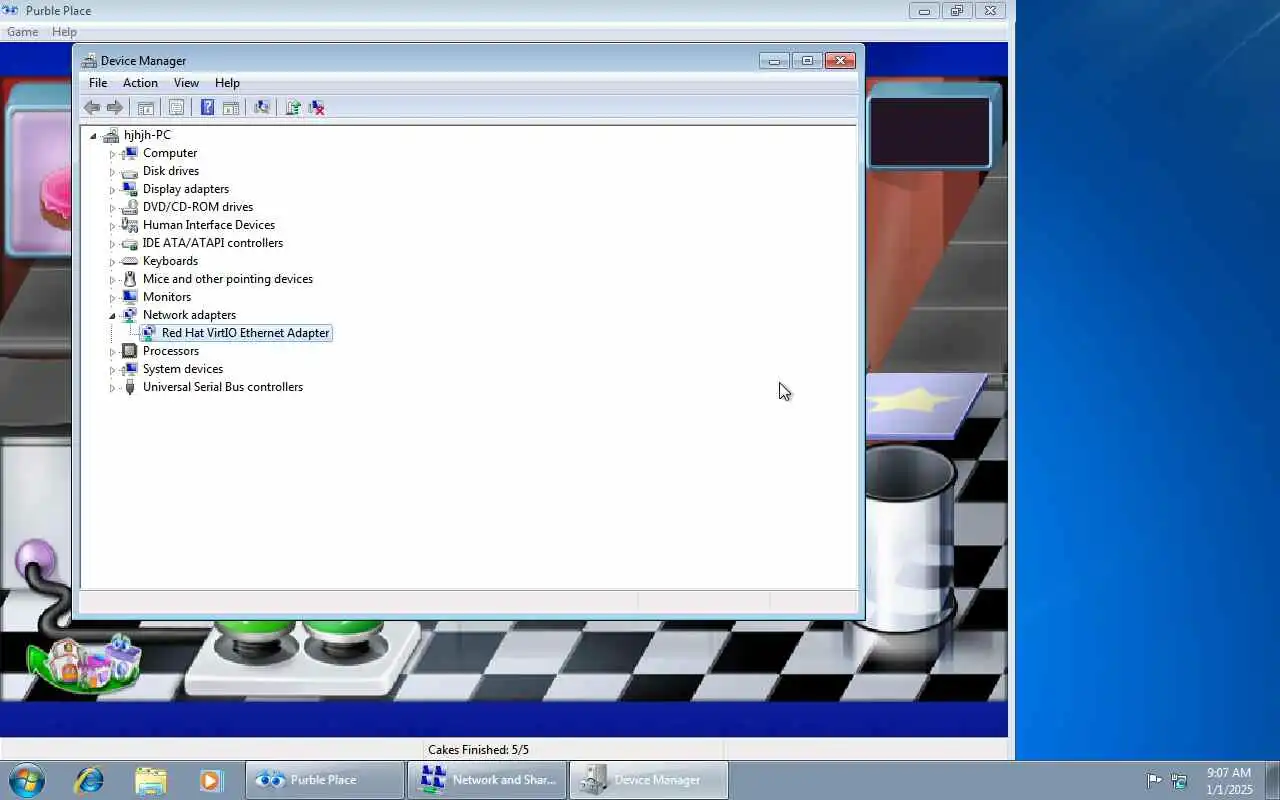Image resolution: width=1280 pixels, height=800 pixels.
Task: Click the Forward arrow in Device Manager toolbar
Action: (115, 107)
